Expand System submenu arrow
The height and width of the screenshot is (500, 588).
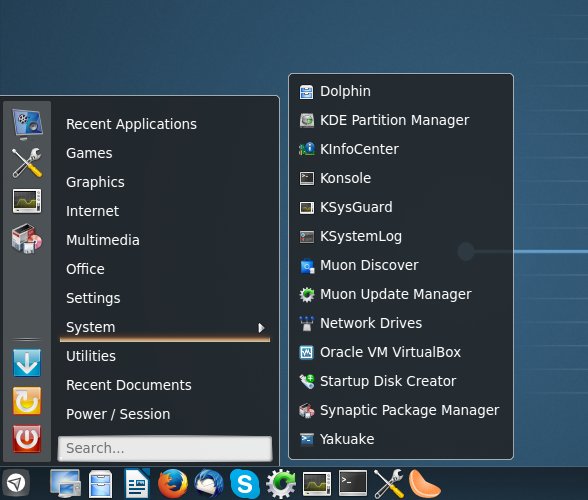261,328
